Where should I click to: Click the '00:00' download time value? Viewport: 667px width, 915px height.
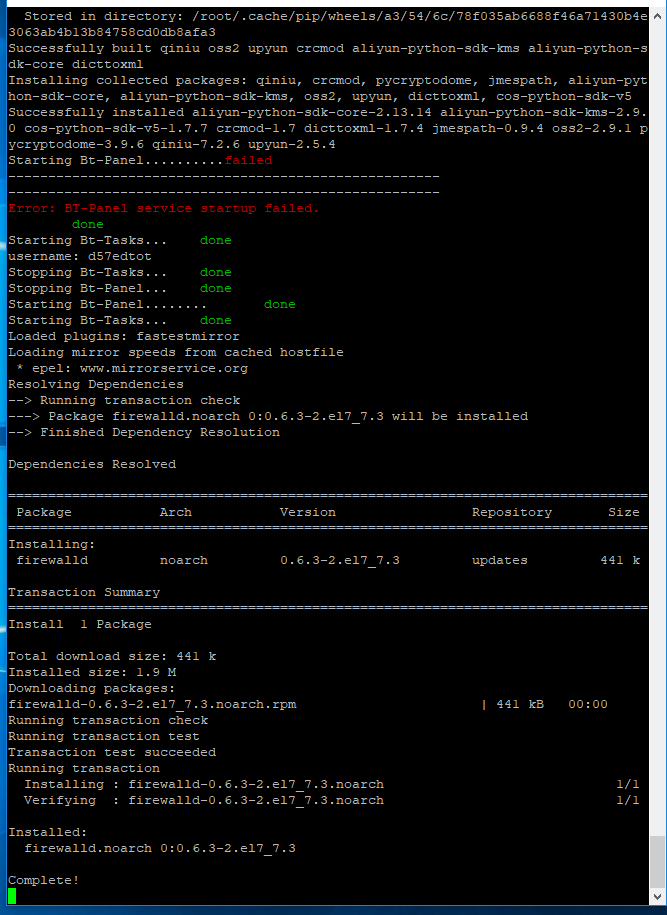(x=588, y=704)
